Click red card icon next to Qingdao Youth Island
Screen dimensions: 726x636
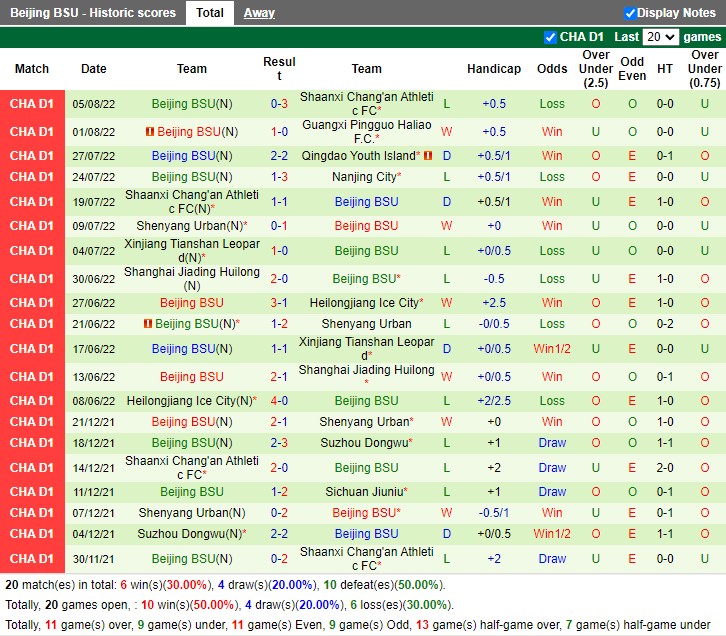[x=428, y=156]
